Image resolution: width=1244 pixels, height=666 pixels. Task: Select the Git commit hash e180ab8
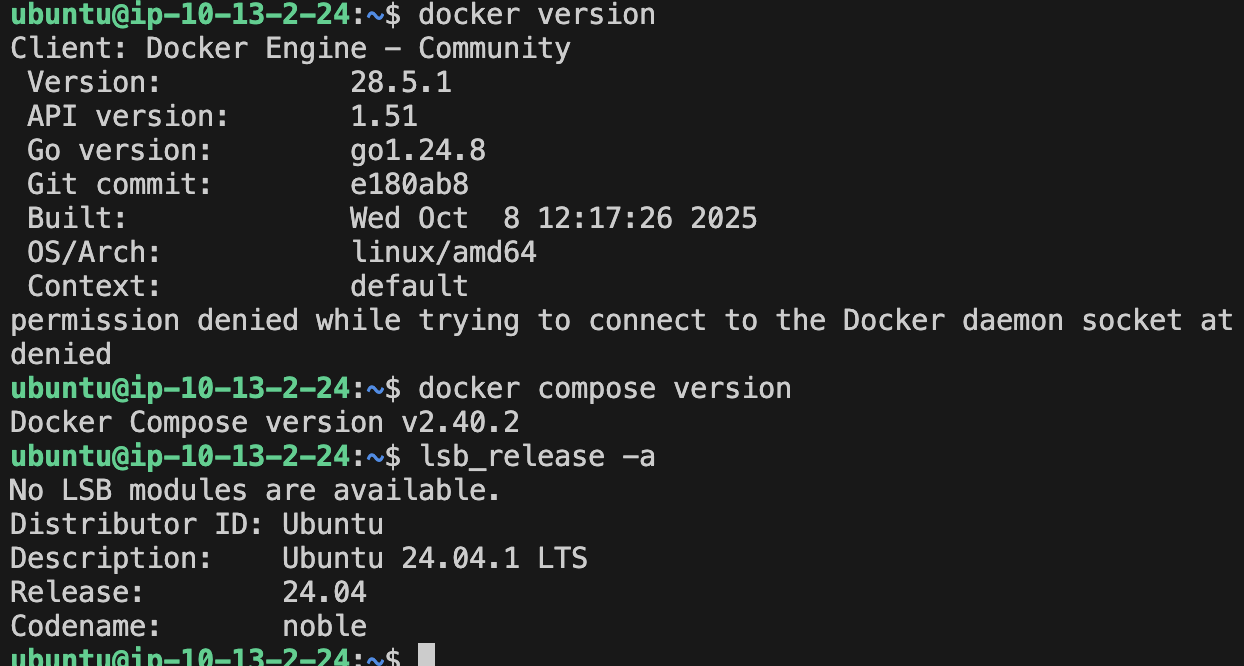409,184
